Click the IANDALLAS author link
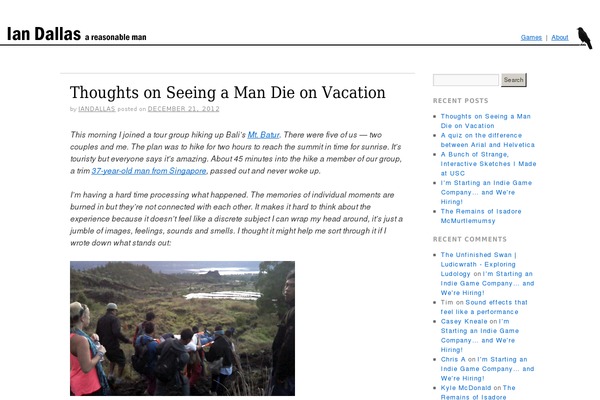 (97, 109)
